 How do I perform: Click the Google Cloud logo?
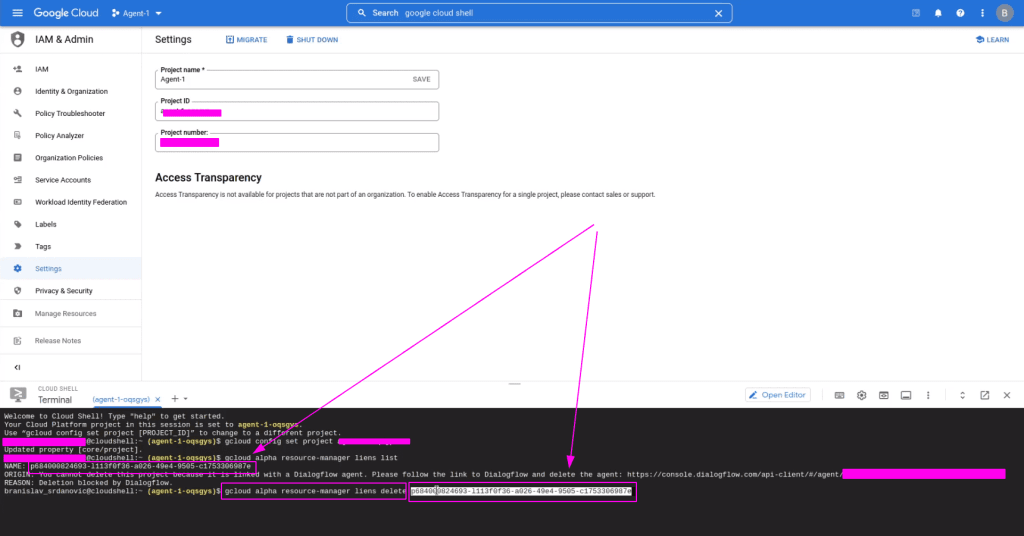coord(66,13)
